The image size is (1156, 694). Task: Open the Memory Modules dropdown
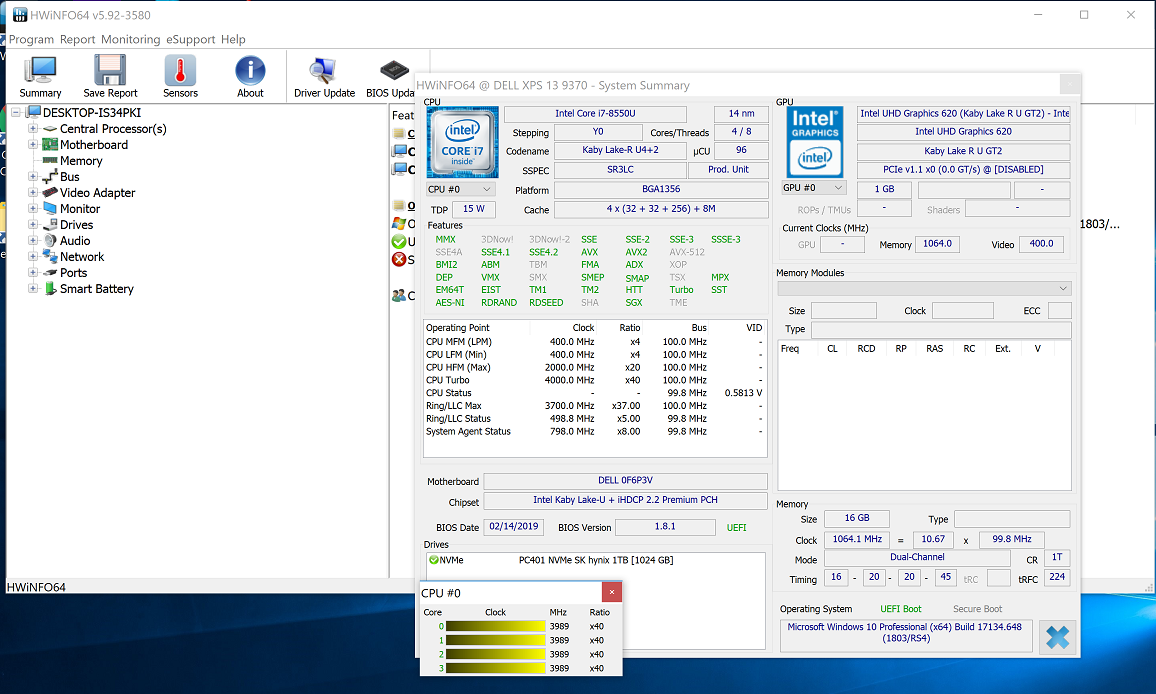pyautogui.click(x=925, y=288)
